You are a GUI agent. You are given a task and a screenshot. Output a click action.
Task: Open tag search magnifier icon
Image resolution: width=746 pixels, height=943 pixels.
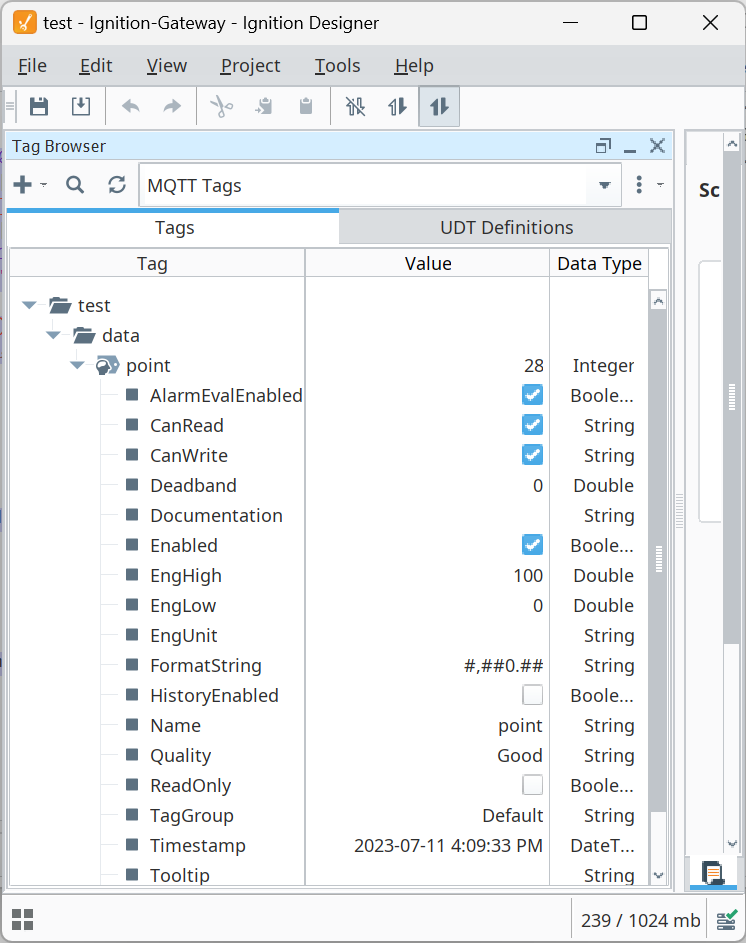pos(75,185)
